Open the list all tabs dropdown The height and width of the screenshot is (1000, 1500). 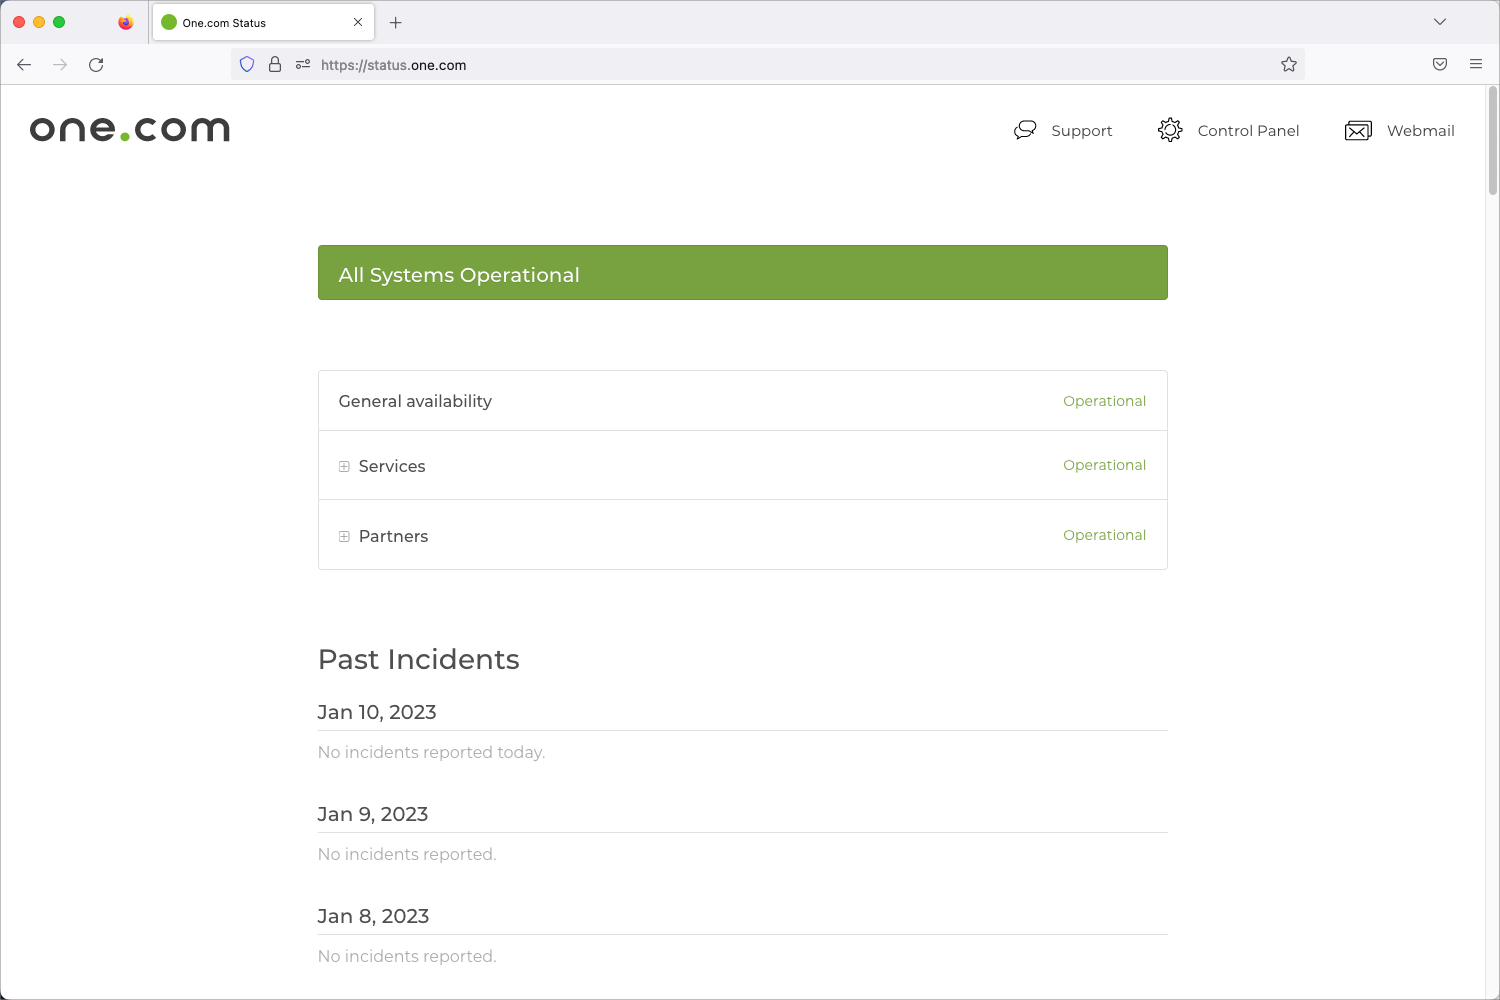coord(1440,22)
